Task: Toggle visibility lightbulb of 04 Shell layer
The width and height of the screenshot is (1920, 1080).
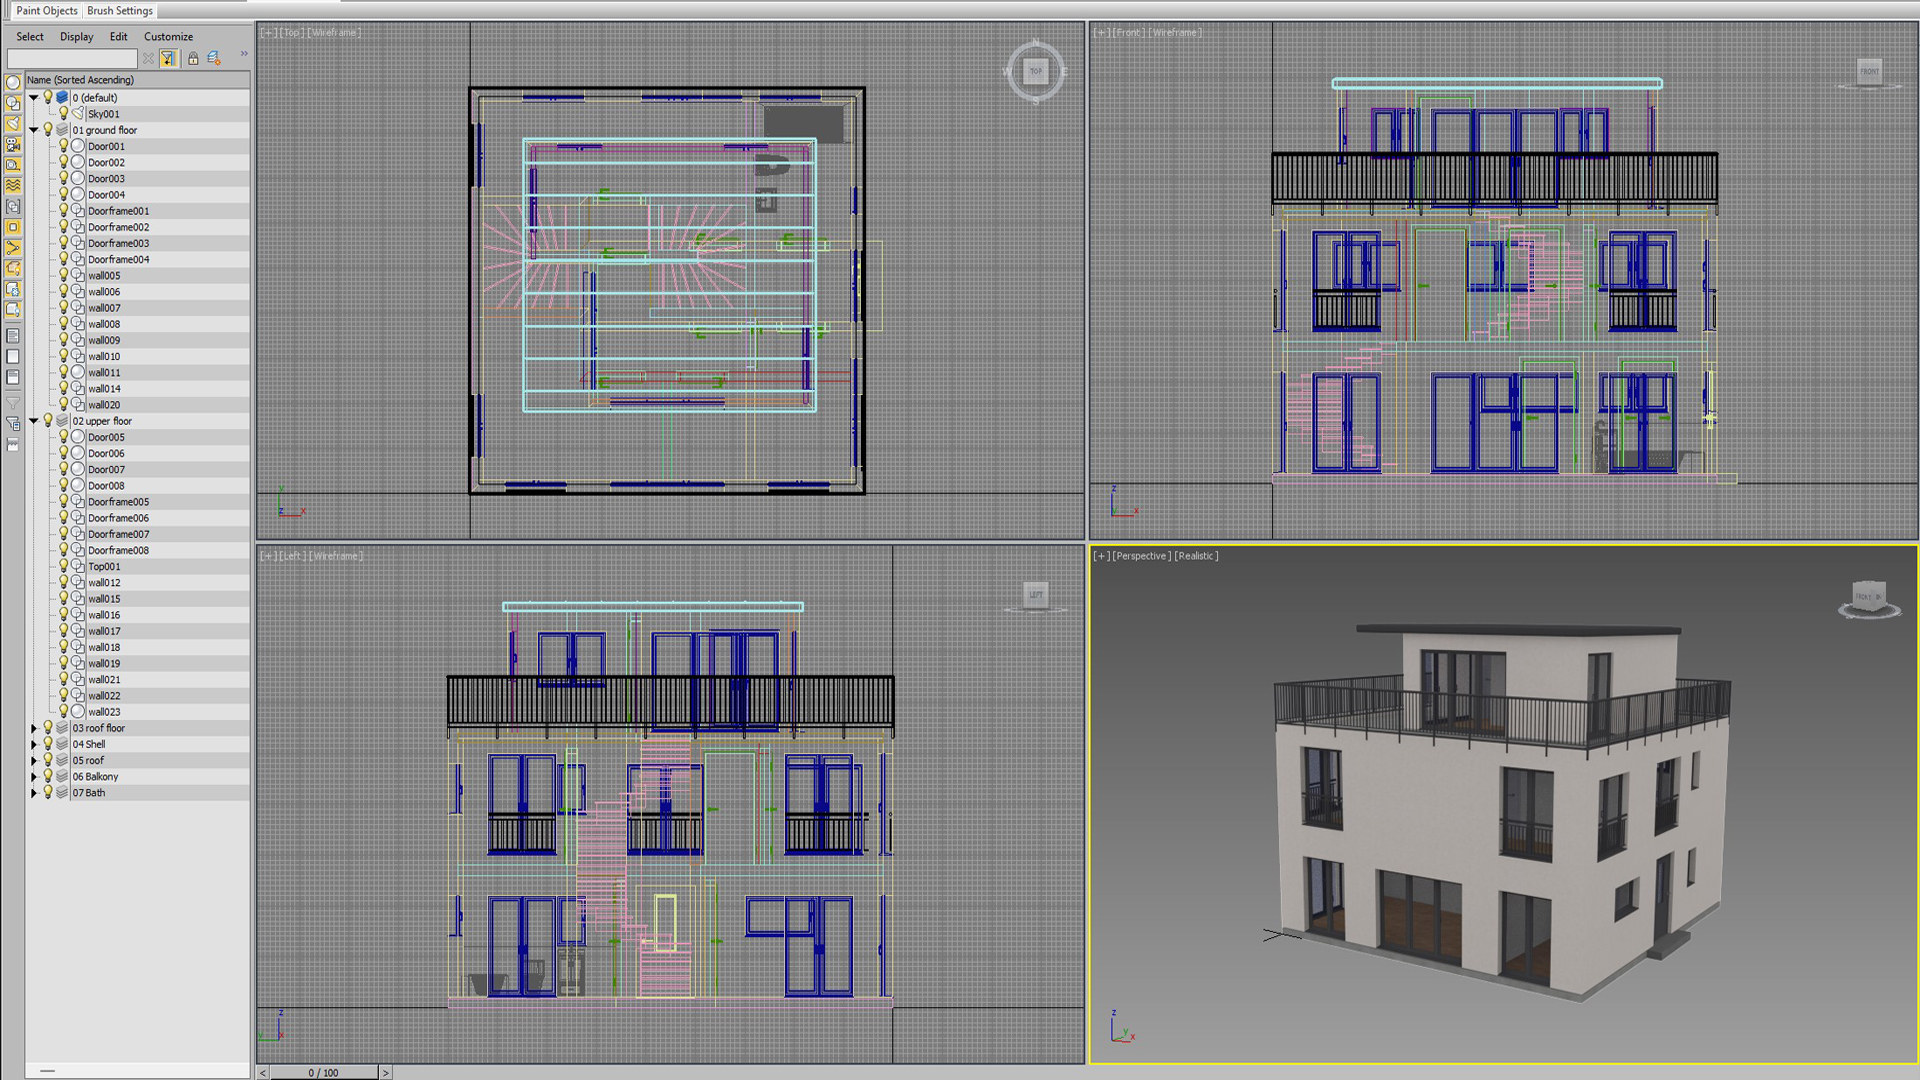Action: [47, 744]
